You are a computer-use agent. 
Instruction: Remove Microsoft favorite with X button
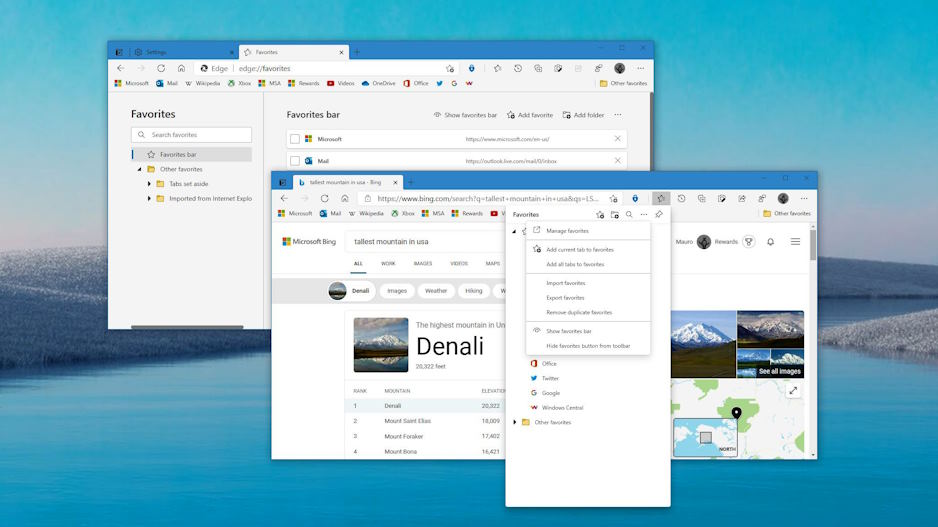coord(617,139)
